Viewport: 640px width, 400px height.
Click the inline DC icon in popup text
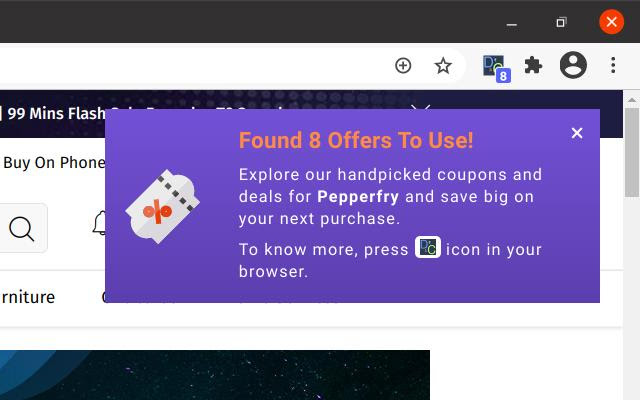[428, 247]
